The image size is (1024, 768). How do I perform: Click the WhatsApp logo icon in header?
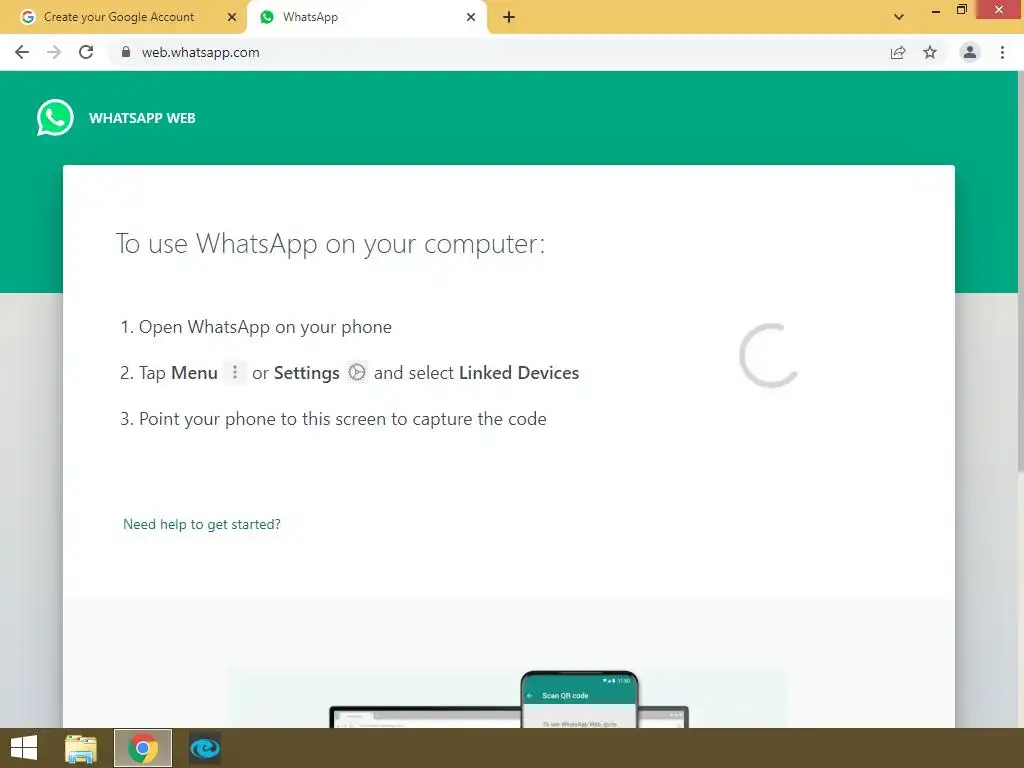(55, 118)
